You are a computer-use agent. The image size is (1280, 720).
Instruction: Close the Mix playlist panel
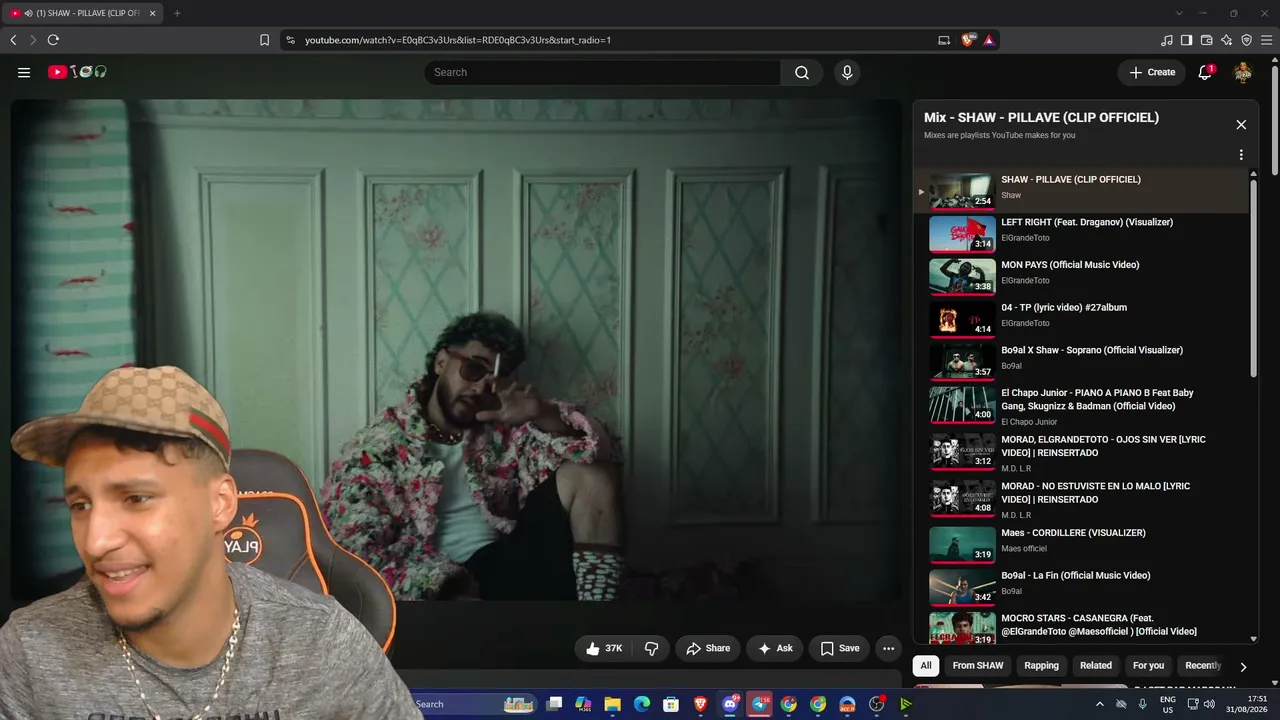point(1241,125)
